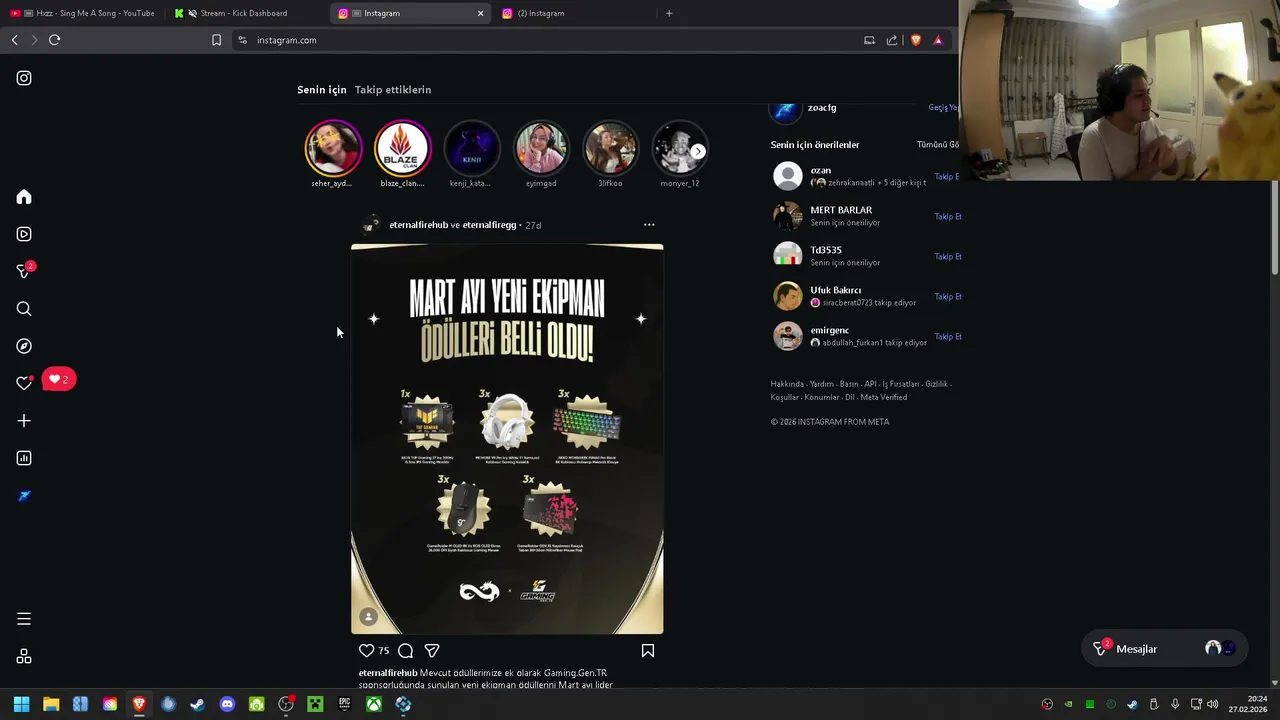Open File Explorer from taskbar

[x=51, y=704]
